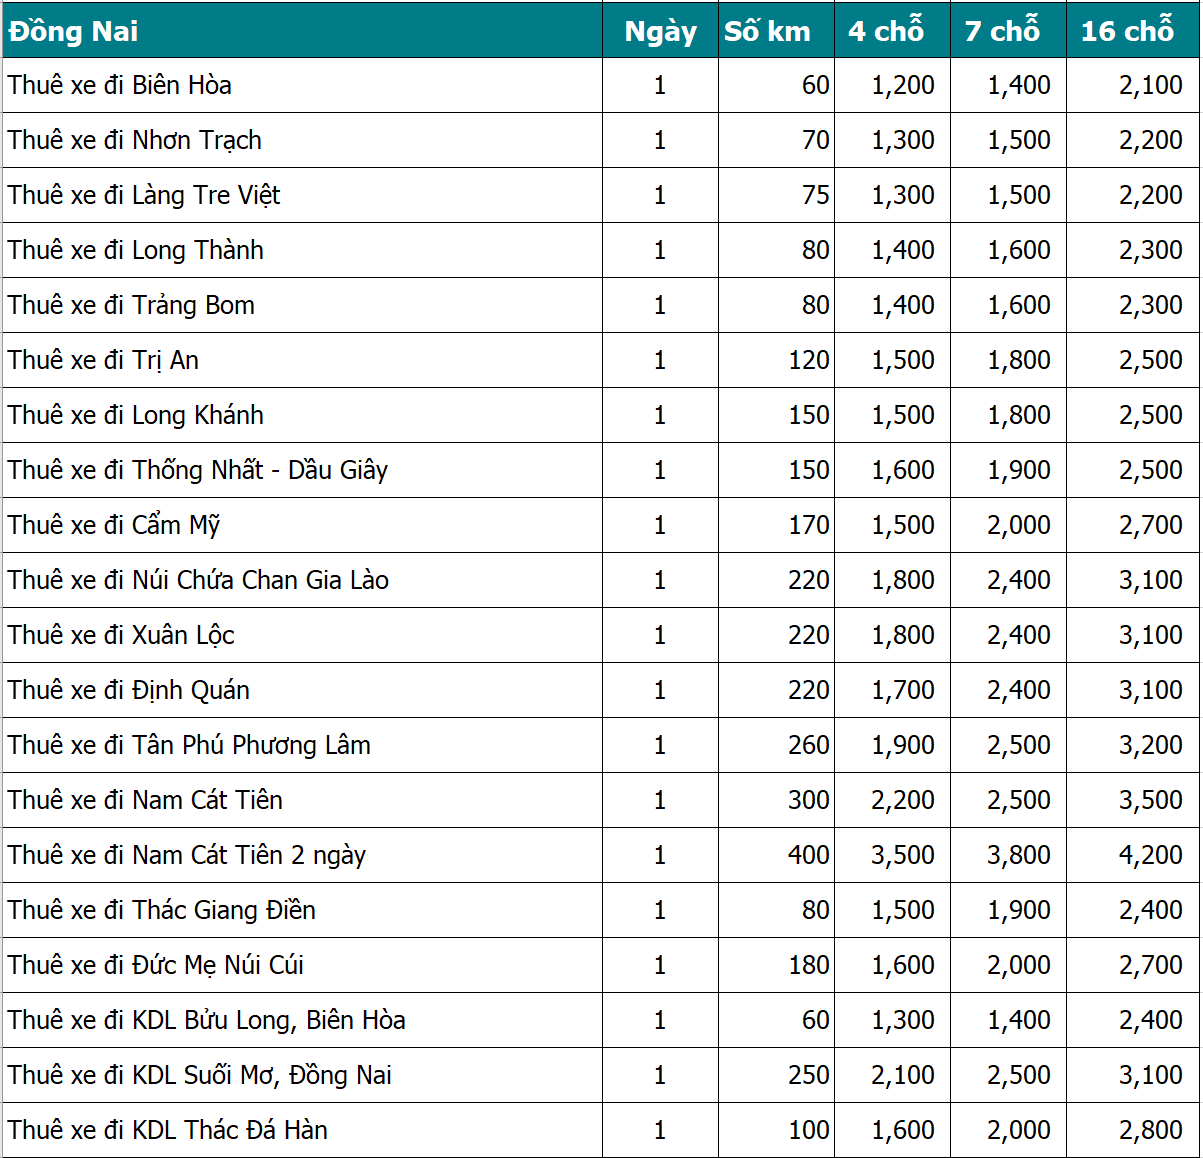Select 'Thuê xe đi Thống Nhất - Dầu Giây'
Image resolution: width=1203 pixels, height=1158 pixels.
coord(198,470)
